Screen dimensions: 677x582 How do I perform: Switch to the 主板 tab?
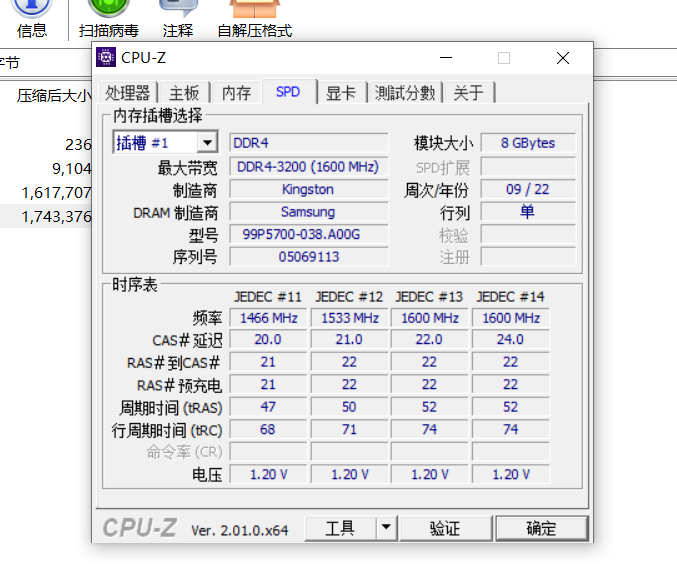point(184,93)
